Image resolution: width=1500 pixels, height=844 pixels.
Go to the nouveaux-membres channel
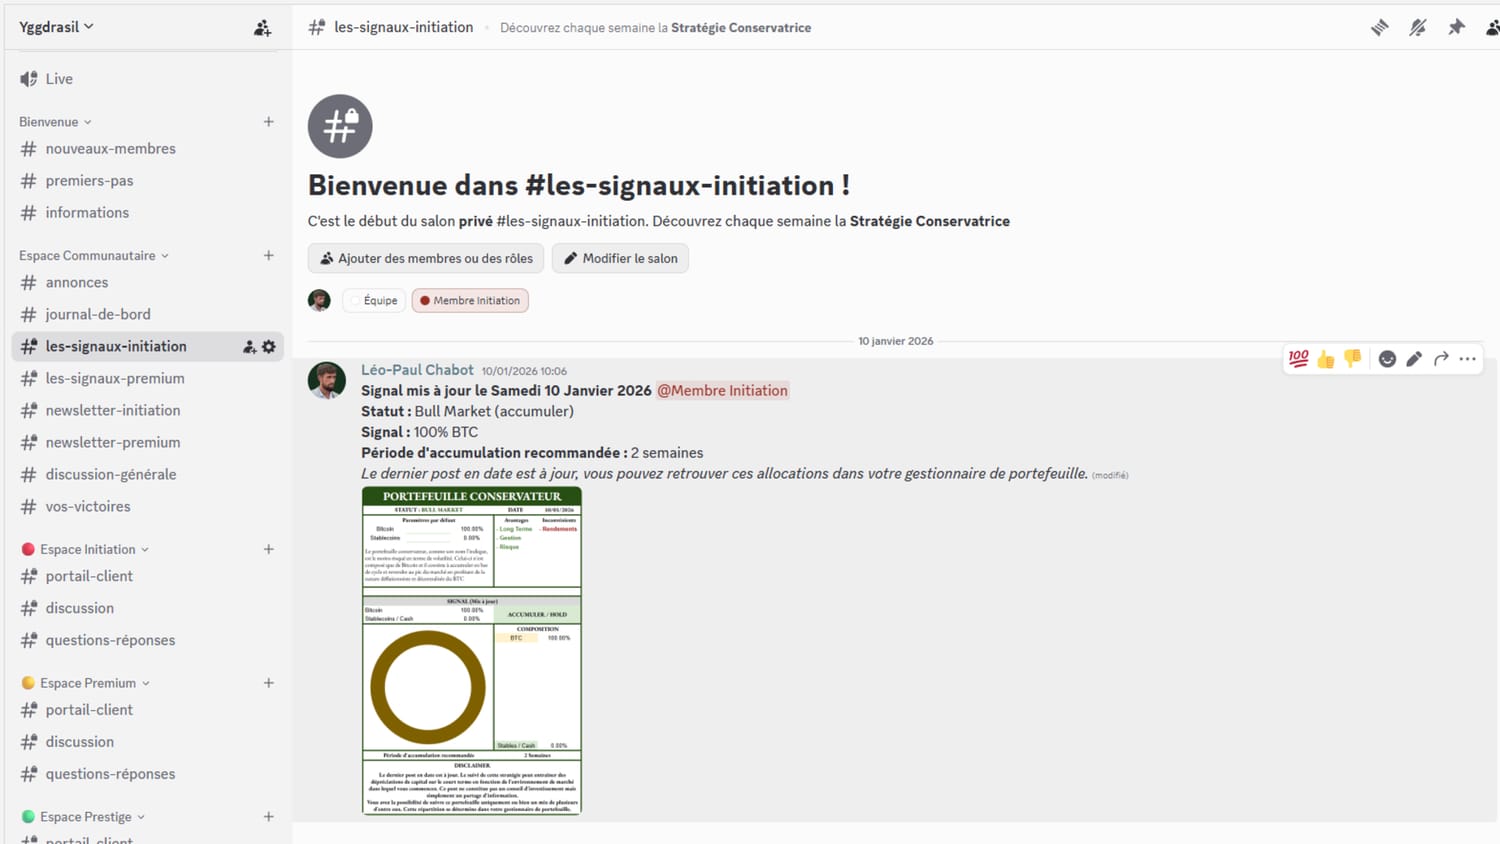tap(147, 149)
